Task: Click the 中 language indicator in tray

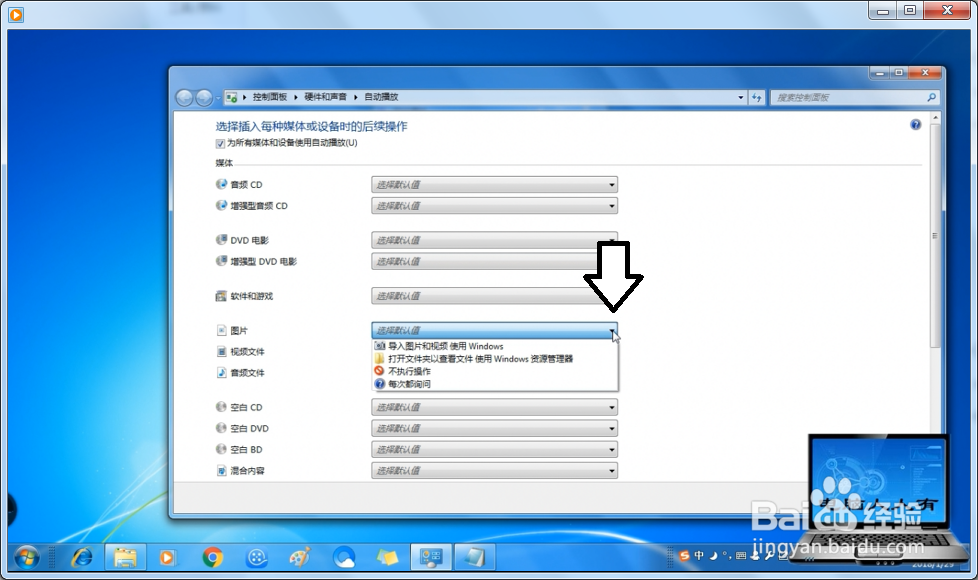Action: click(x=699, y=556)
